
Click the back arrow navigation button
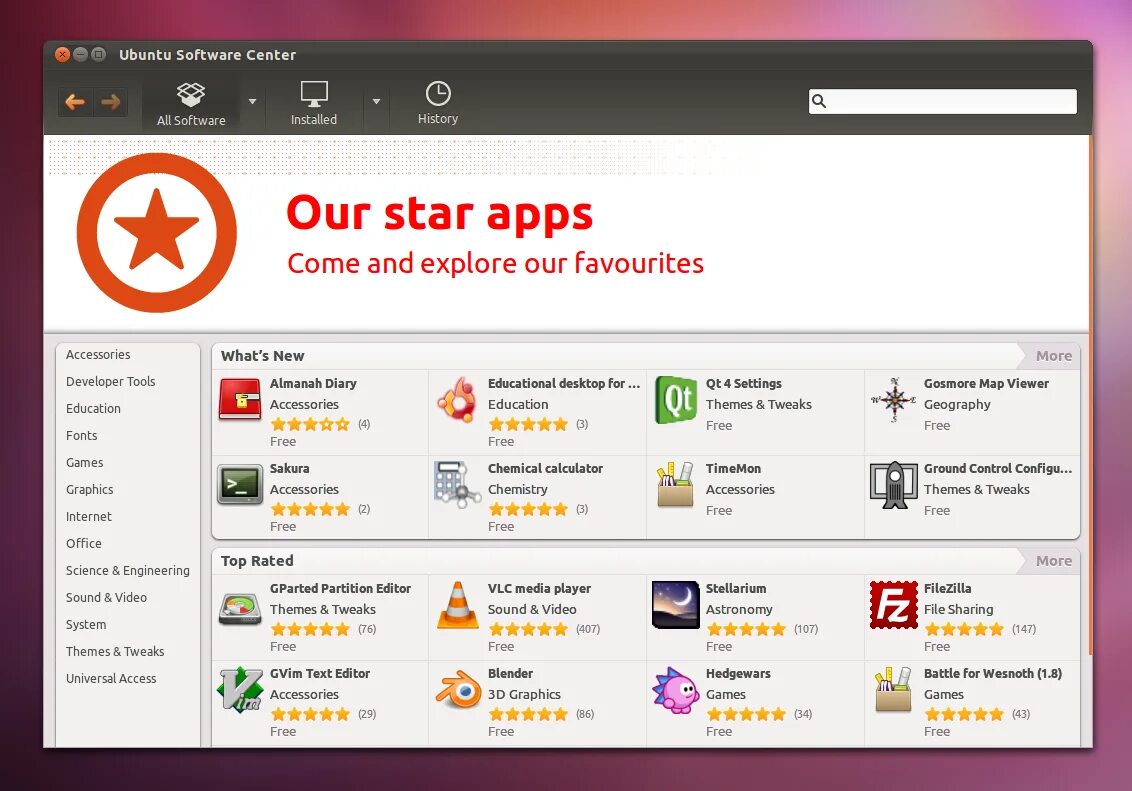(75, 102)
